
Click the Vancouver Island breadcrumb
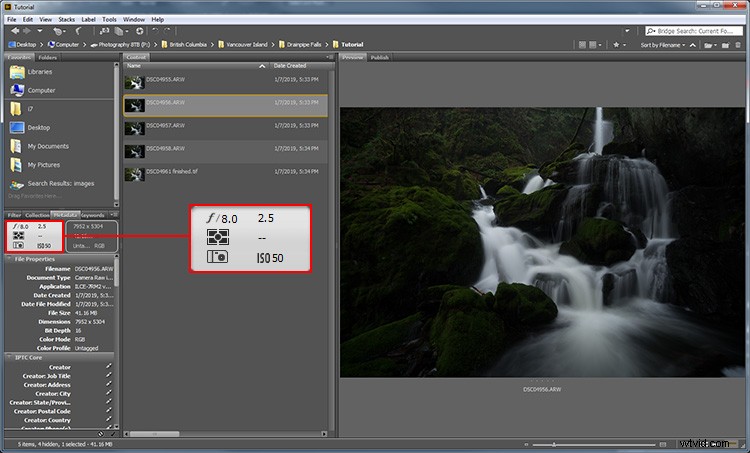[x=243, y=44]
